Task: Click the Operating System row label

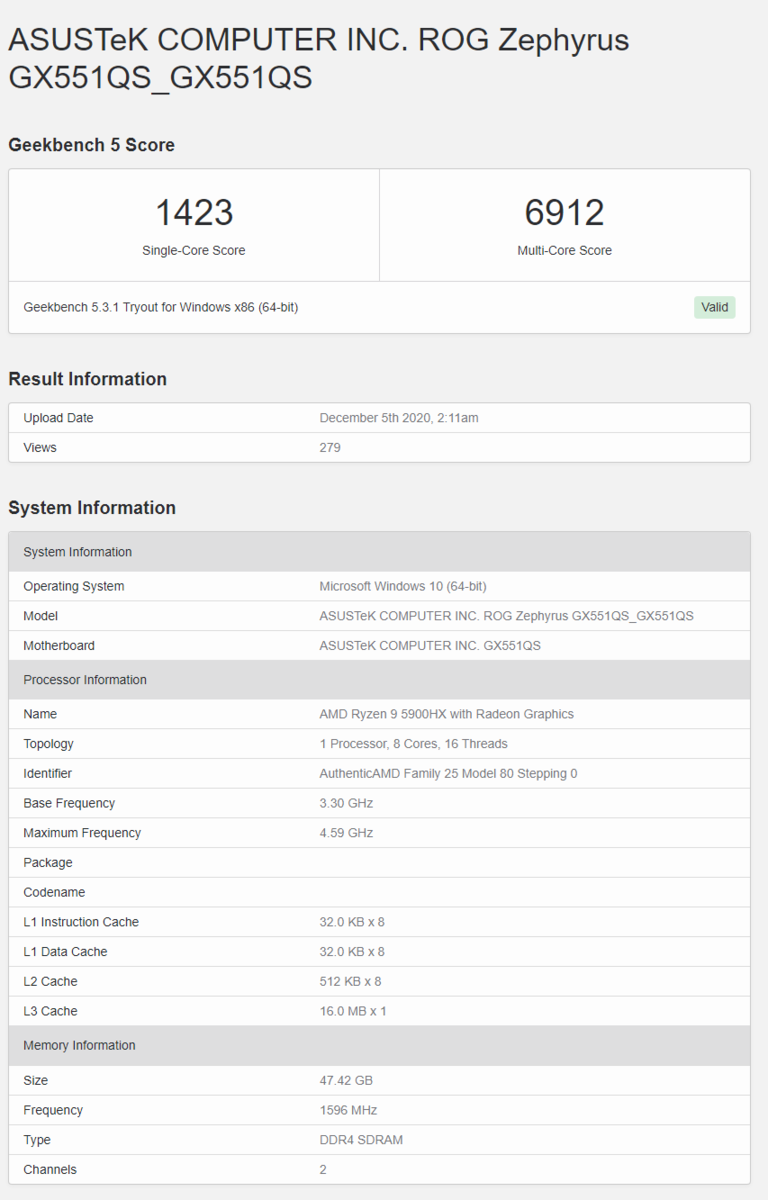Action: click(x=74, y=586)
